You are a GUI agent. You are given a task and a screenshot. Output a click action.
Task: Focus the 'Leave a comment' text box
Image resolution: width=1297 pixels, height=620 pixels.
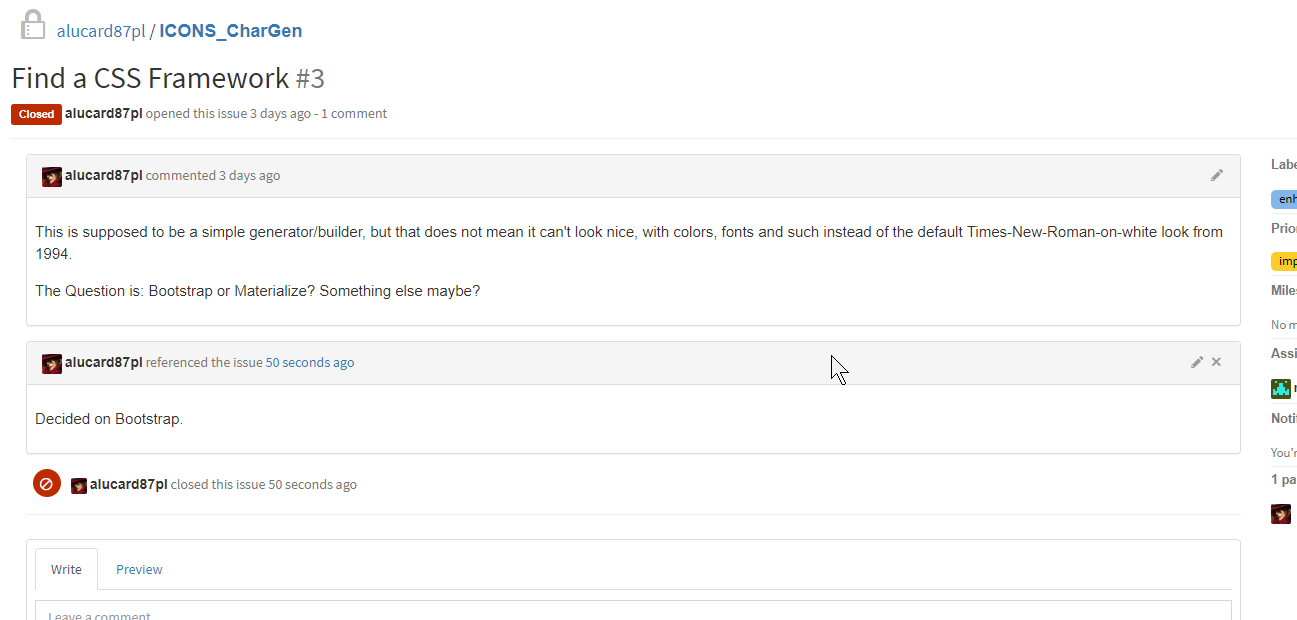click(x=633, y=611)
